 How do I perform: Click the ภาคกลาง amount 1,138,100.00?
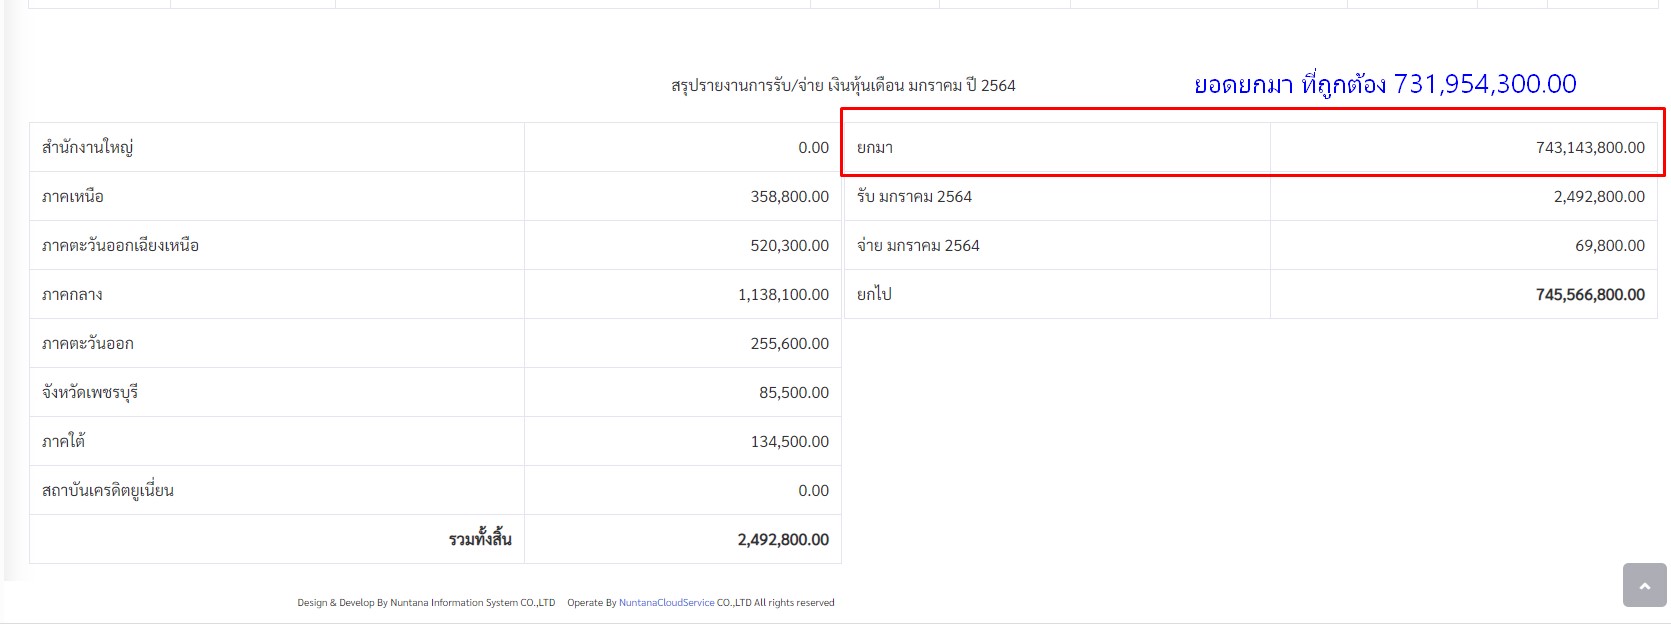(x=783, y=295)
